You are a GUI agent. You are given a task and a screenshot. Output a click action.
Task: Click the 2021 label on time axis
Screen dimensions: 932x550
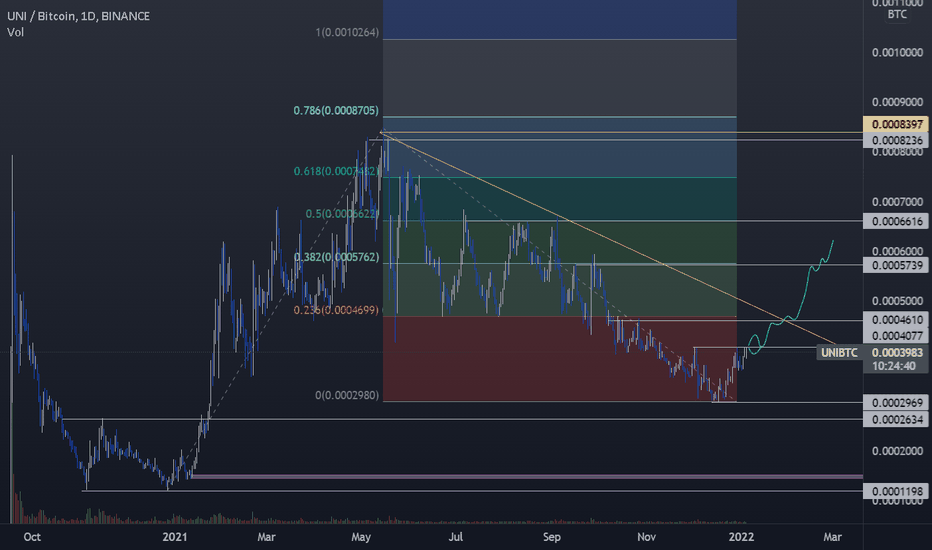pyautogui.click(x=175, y=537)
